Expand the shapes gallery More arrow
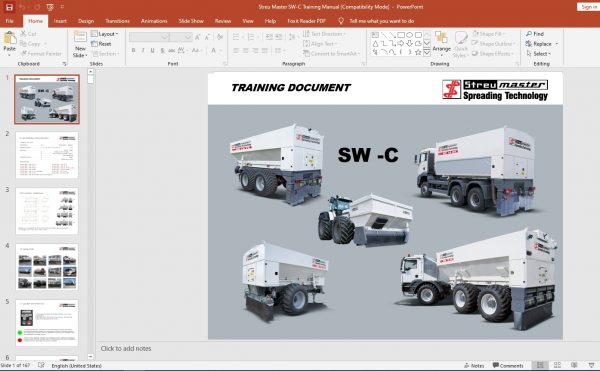Screen dimensions: 600x371 tap(427, 53)
